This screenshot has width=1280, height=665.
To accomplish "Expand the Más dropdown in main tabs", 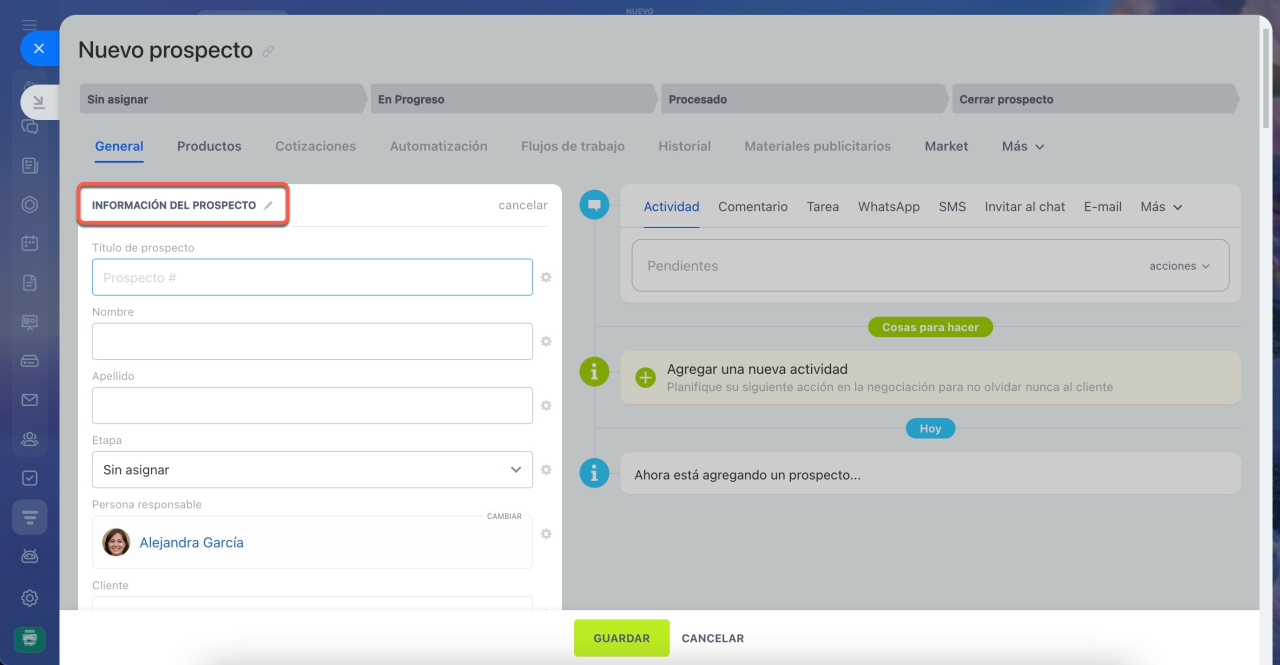I will [x=1023, y=146].
